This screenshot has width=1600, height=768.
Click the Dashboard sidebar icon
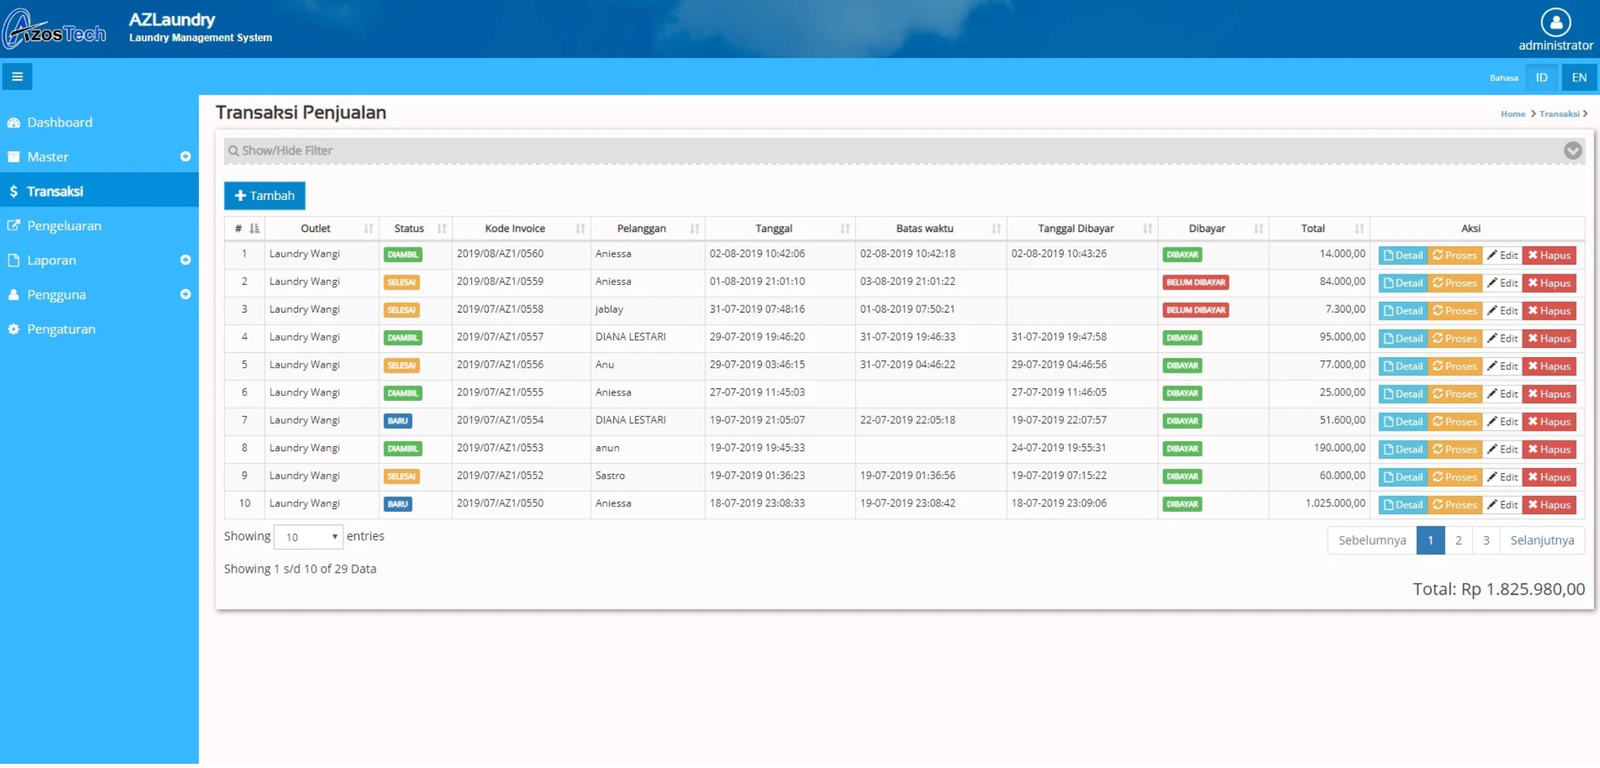[x=14, y=123]
